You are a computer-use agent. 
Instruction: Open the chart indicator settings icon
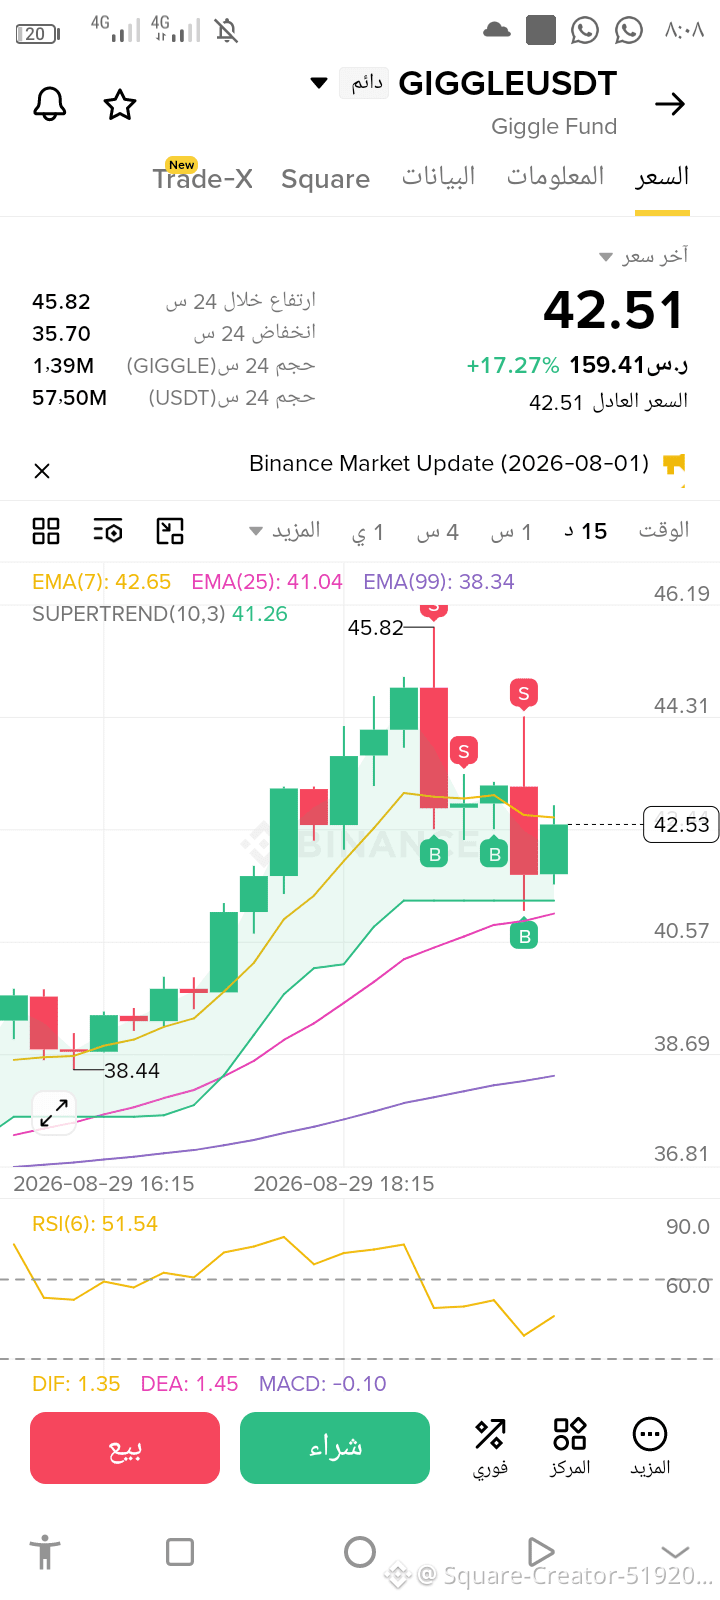pyautogui.click(x=108, y=531)
